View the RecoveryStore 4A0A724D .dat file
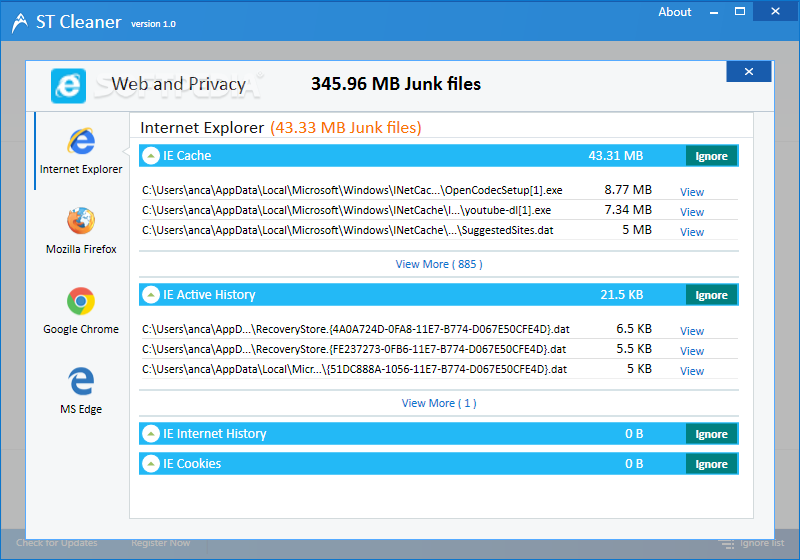The image size is (800, 560). (x=692, y=332)
